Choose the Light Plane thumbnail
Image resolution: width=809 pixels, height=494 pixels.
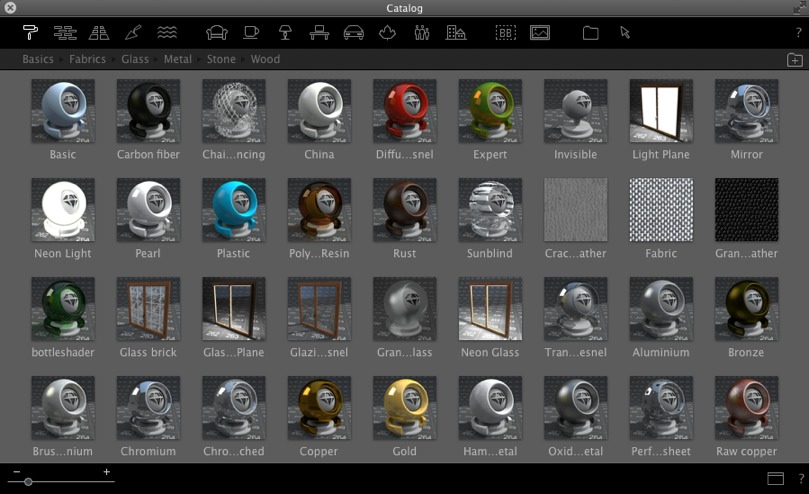pos(661,111)
